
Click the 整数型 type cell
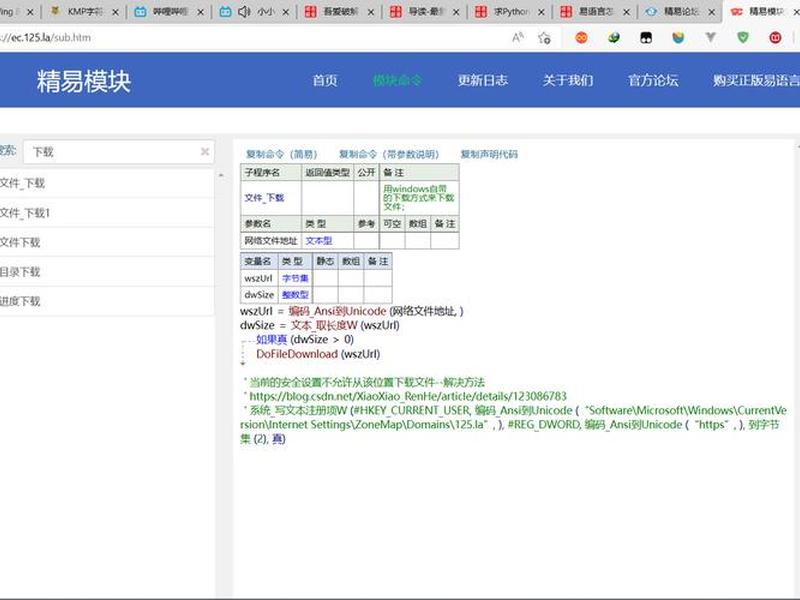295,295
